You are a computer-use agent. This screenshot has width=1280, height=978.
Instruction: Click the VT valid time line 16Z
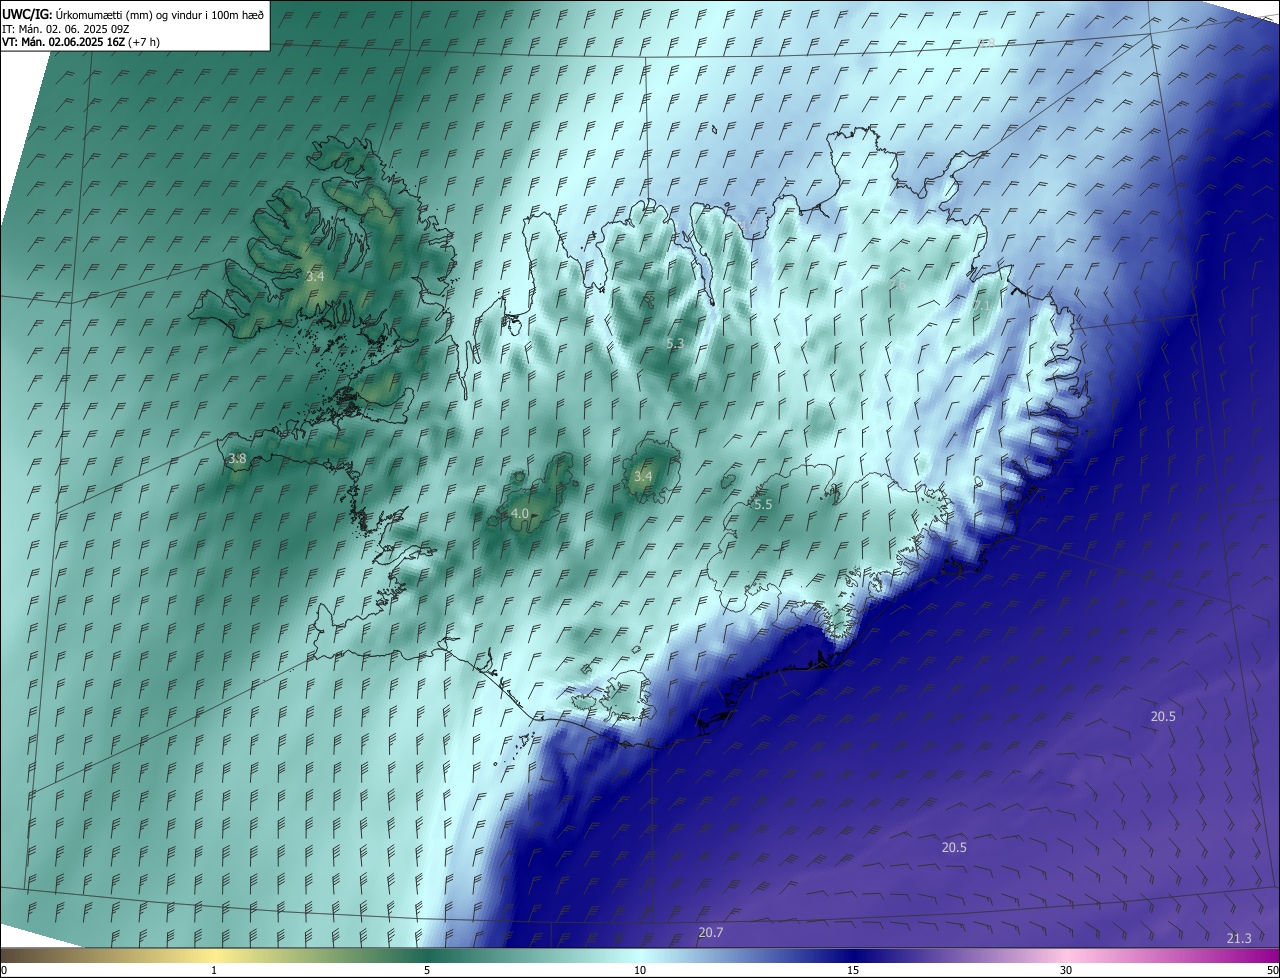pyautogui.click(x=81, y=42)
